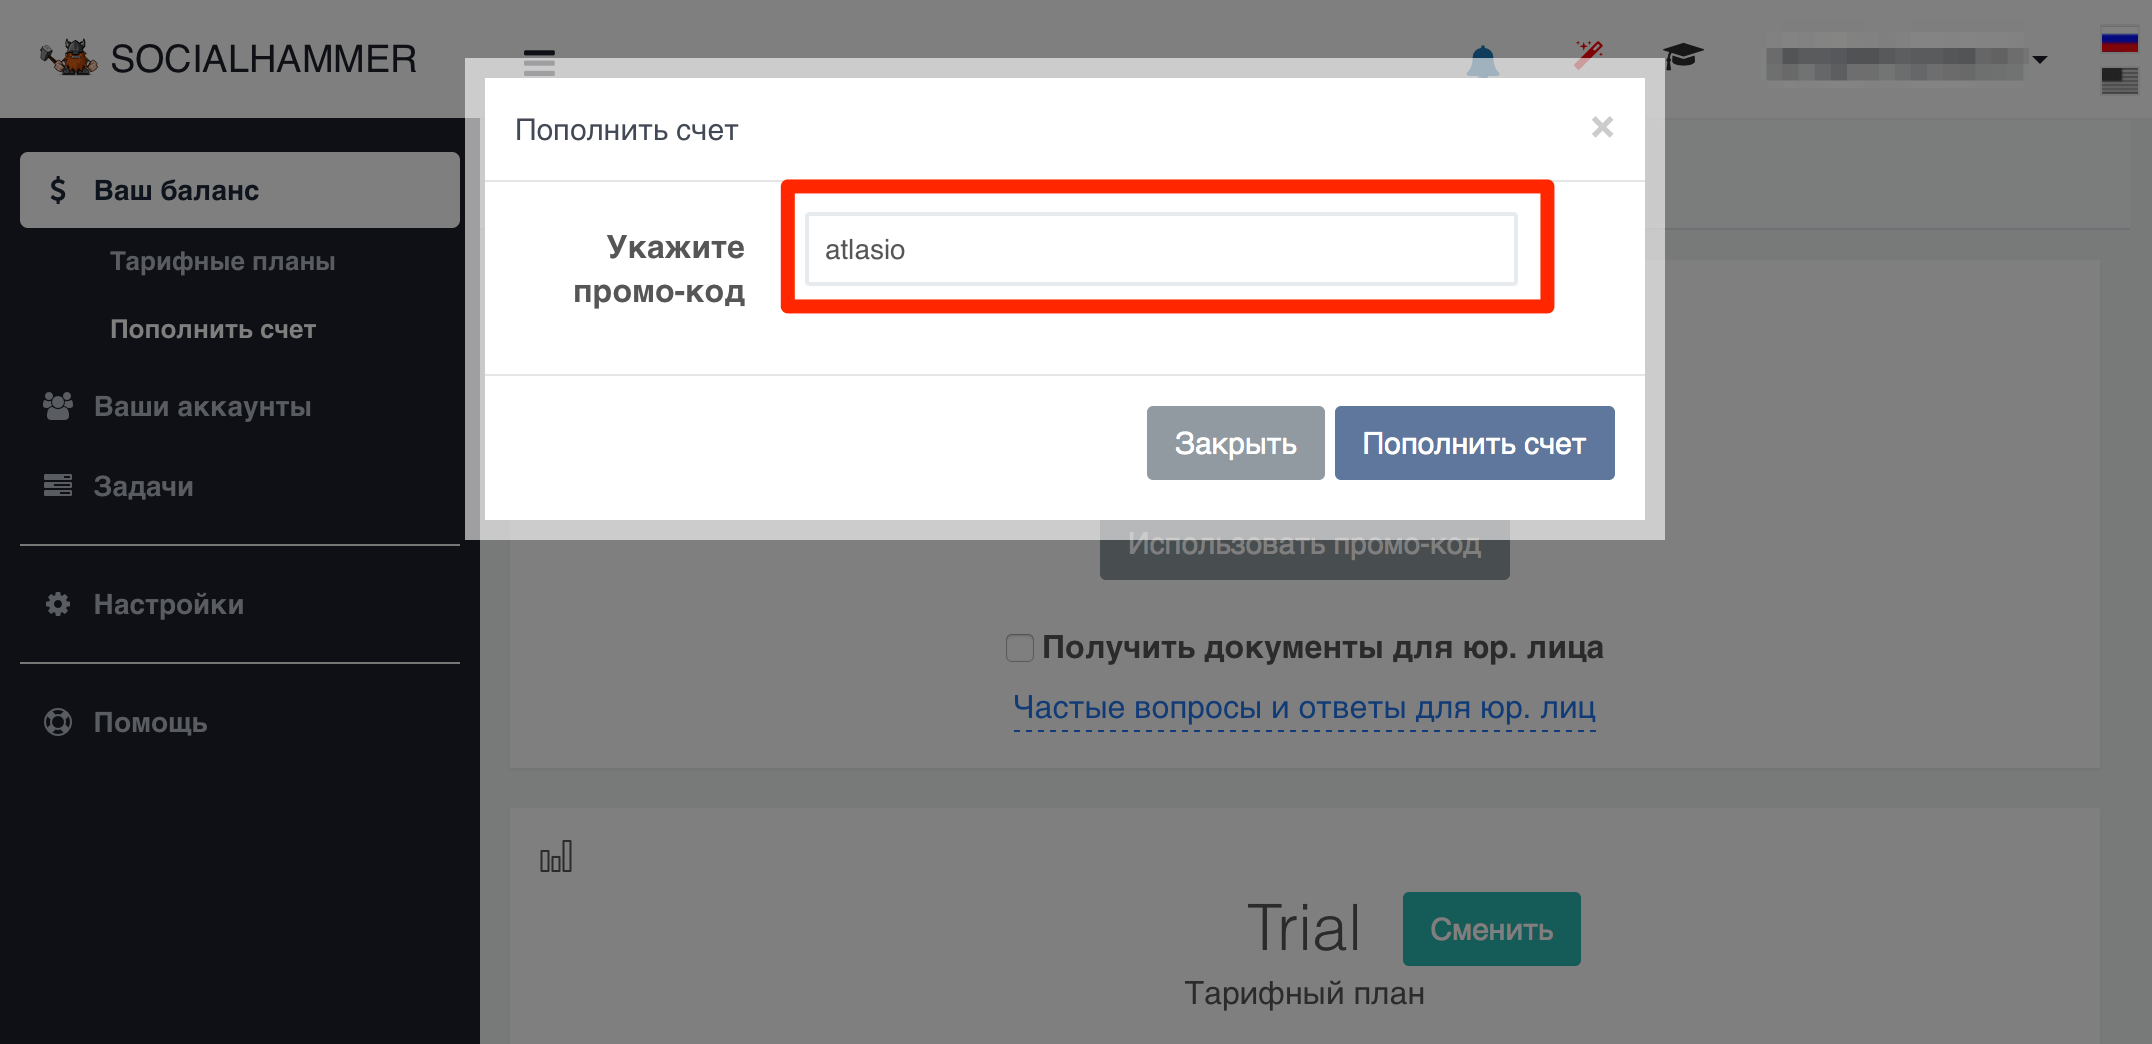Switch language to Russian flag
Viewport: 2152px width, 1044px height.
2119,42
